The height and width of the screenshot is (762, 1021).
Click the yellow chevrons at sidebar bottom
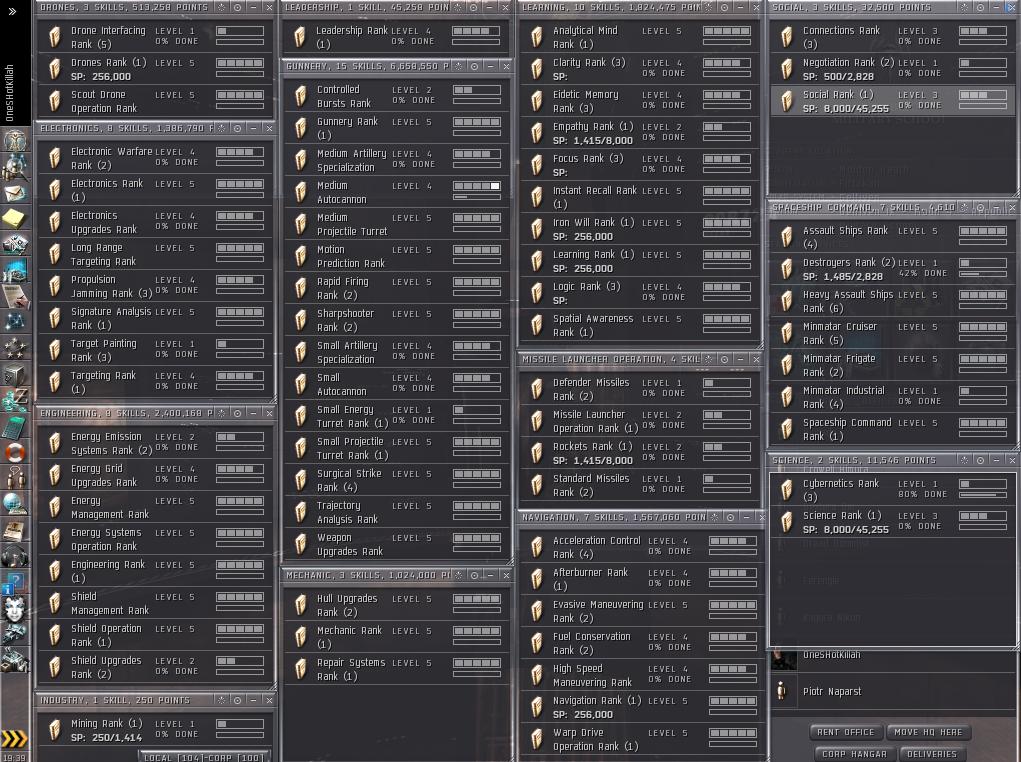click(14, 739)
